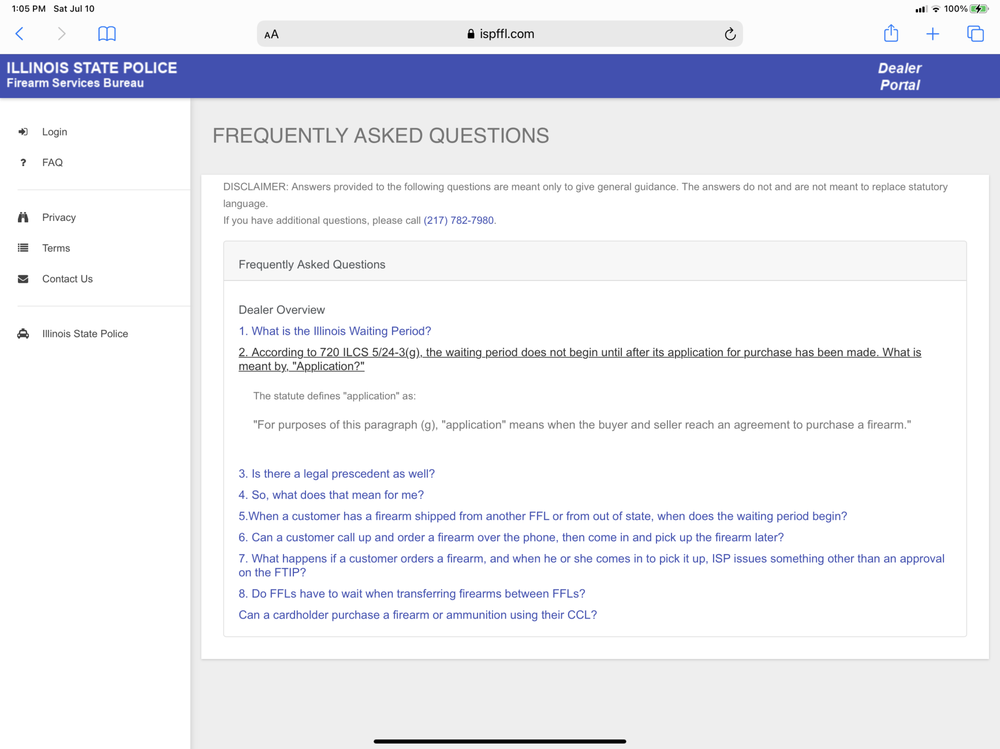
Task: Open a new tab with plus icon
Action: tap(932, 34)
